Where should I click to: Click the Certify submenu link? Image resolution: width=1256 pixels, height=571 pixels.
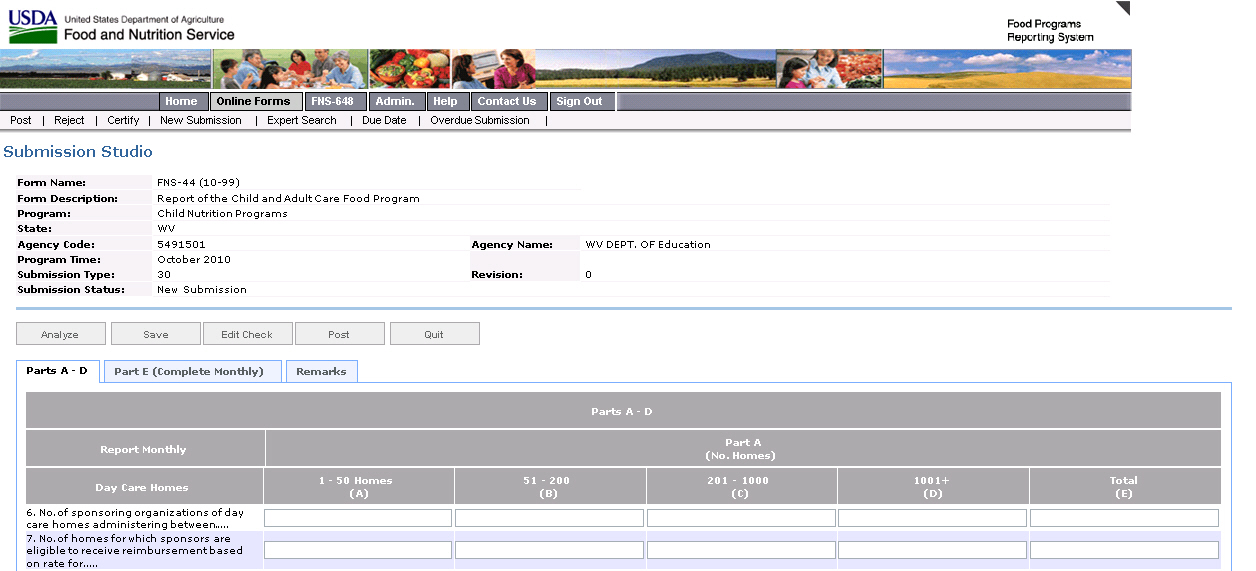[123, 120]
